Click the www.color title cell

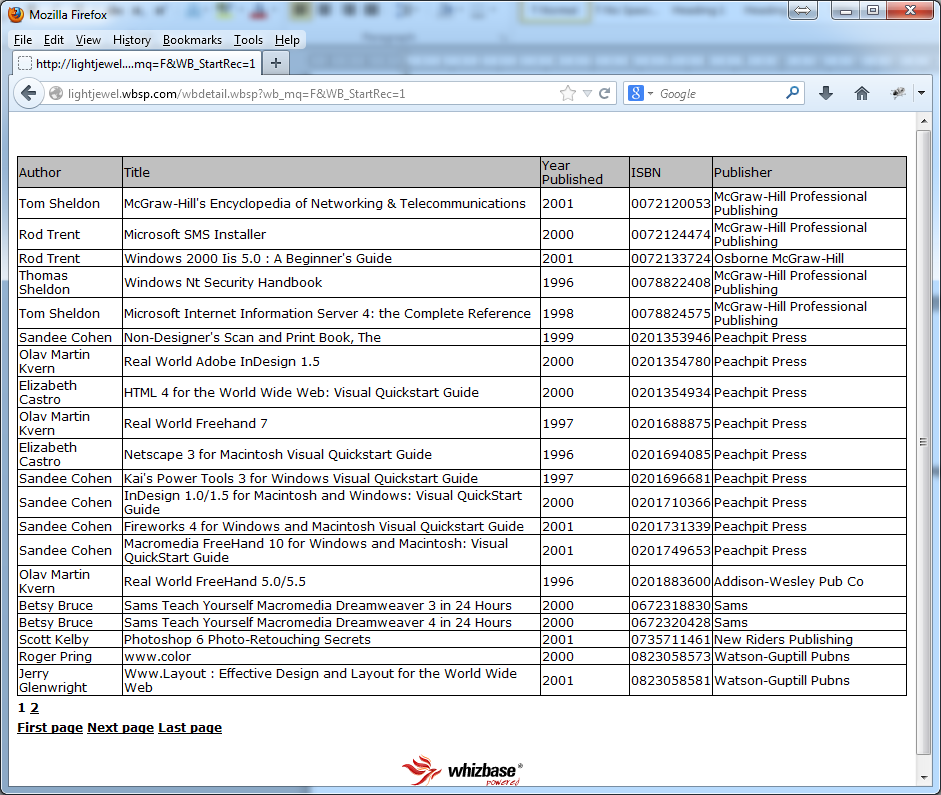click(x=331, y=656)
